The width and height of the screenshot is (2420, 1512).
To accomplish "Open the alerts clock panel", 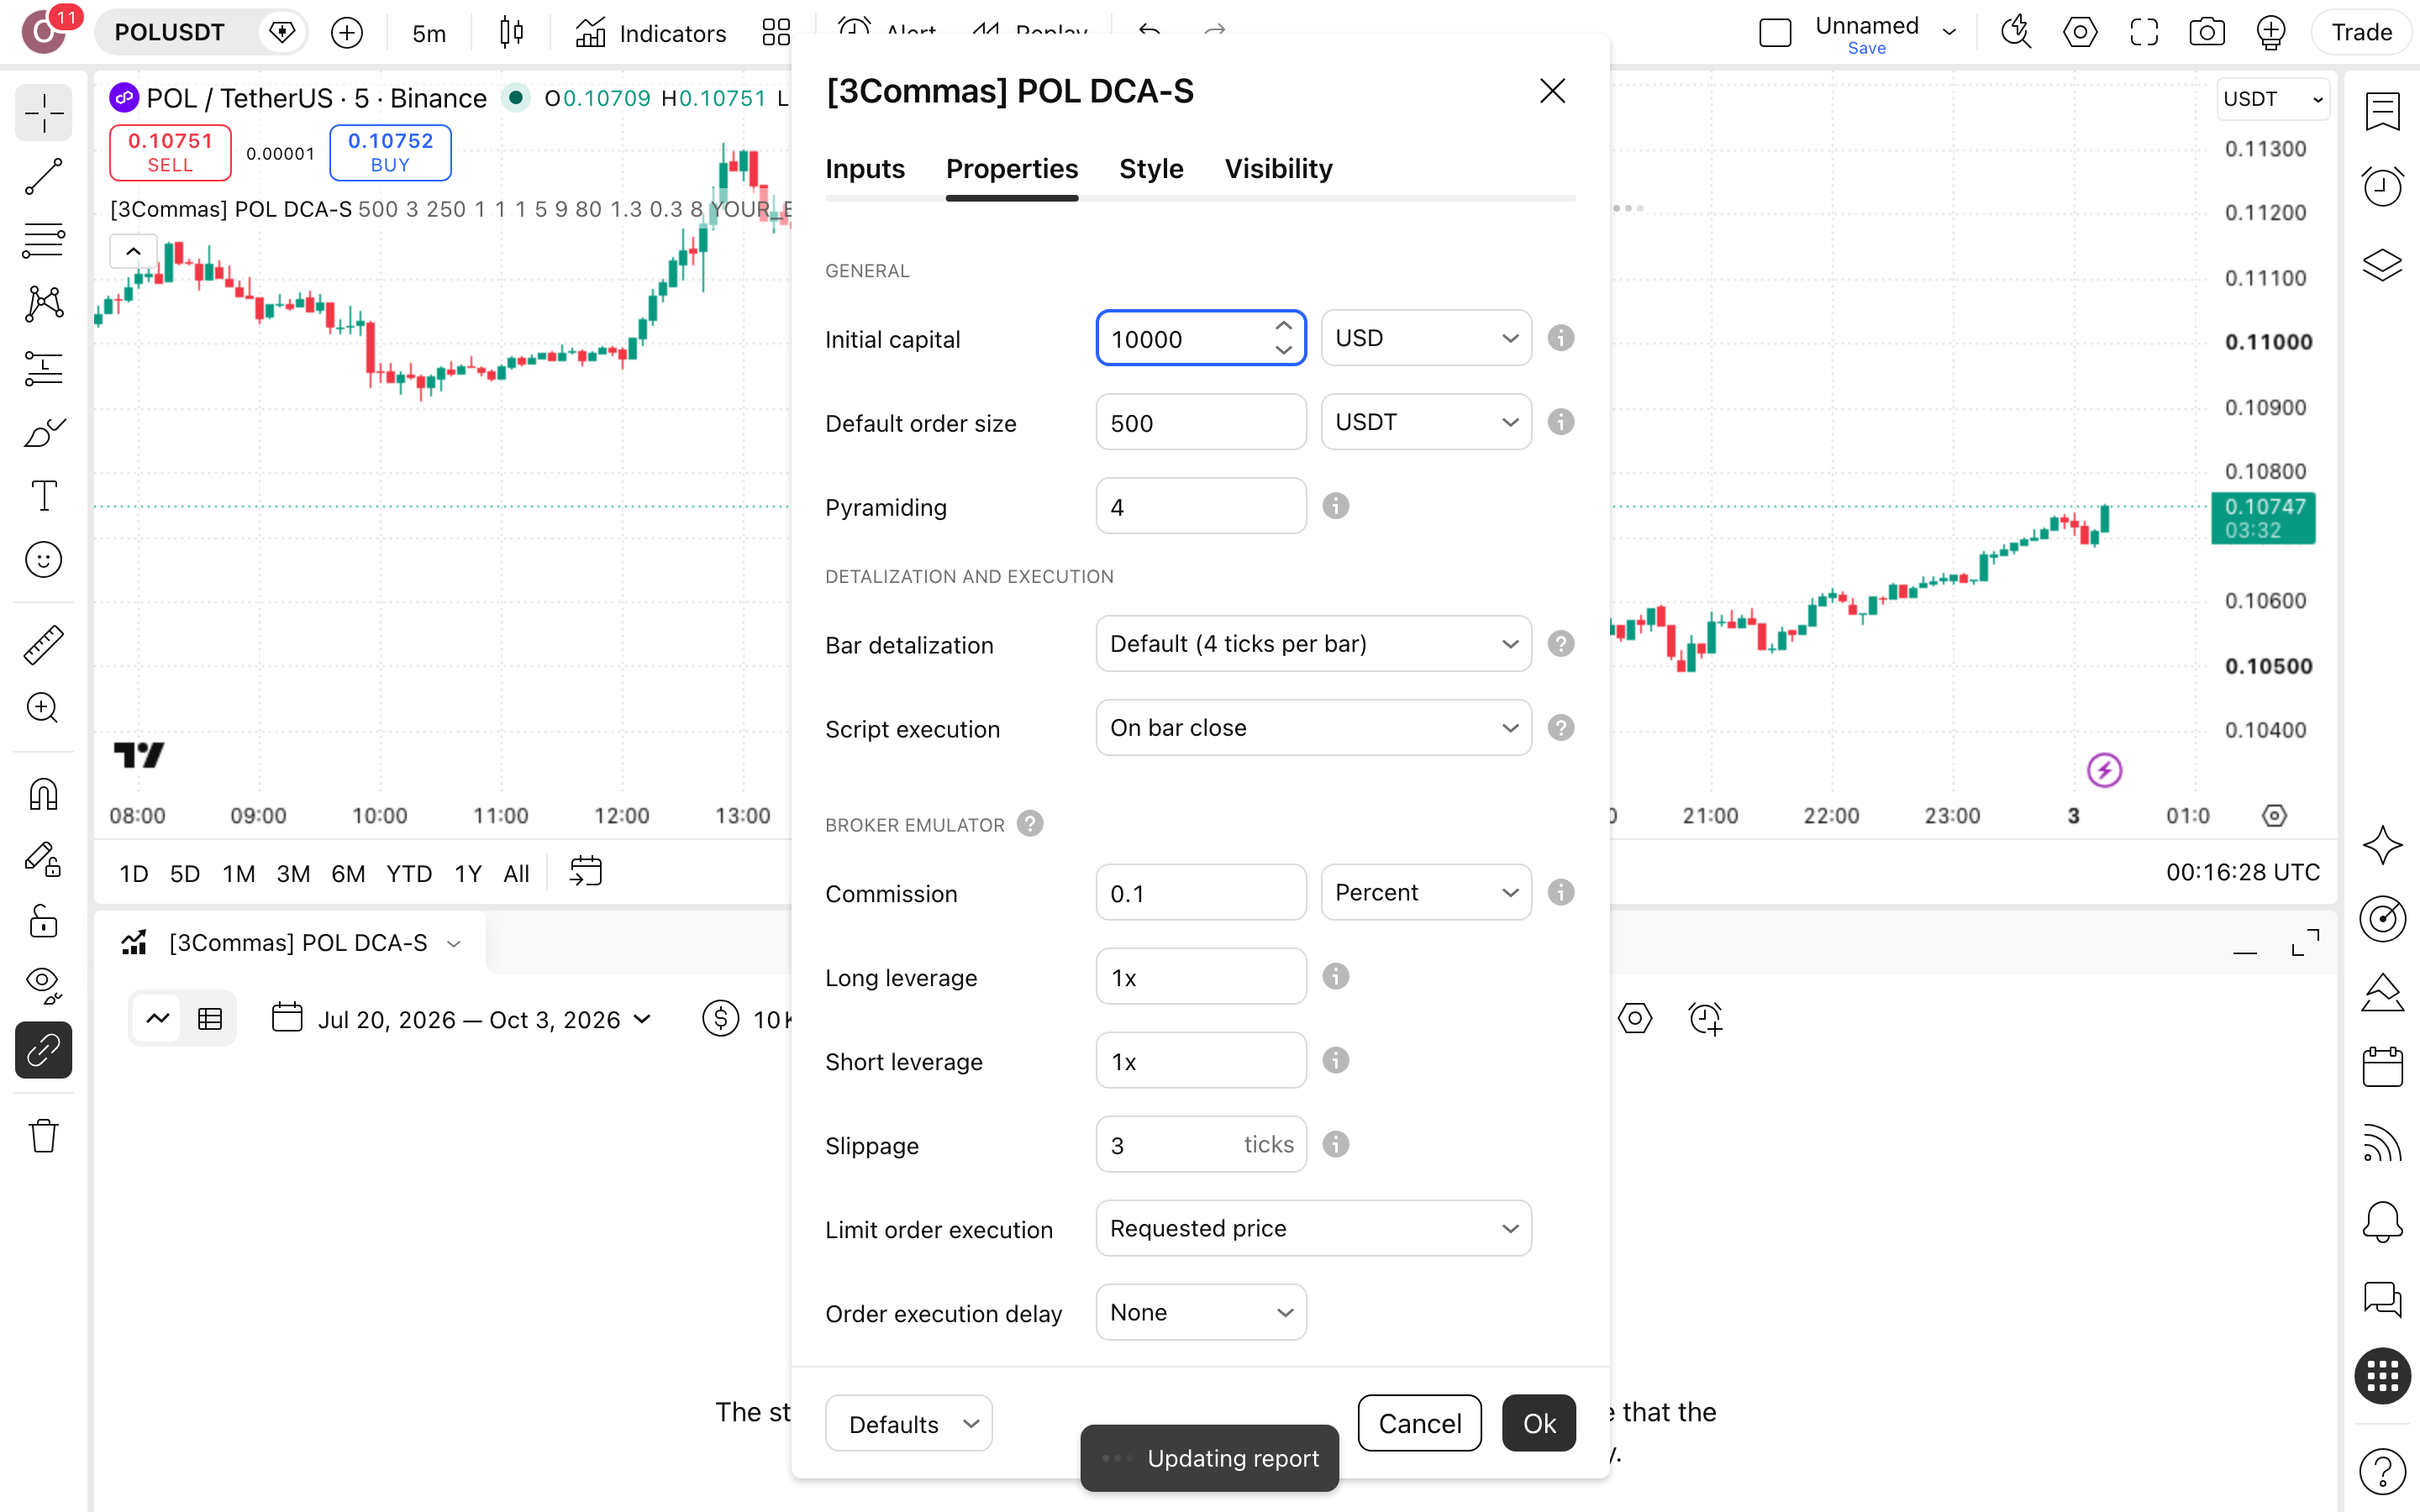I will tap(2382, 186).
